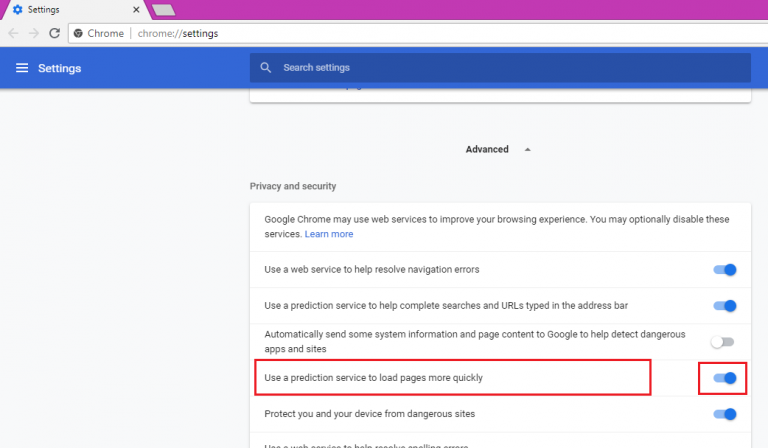Click 'Protect you and your device from dangerous sites' text
This screenshot has height=448, width=768.
tap(370, 414)
